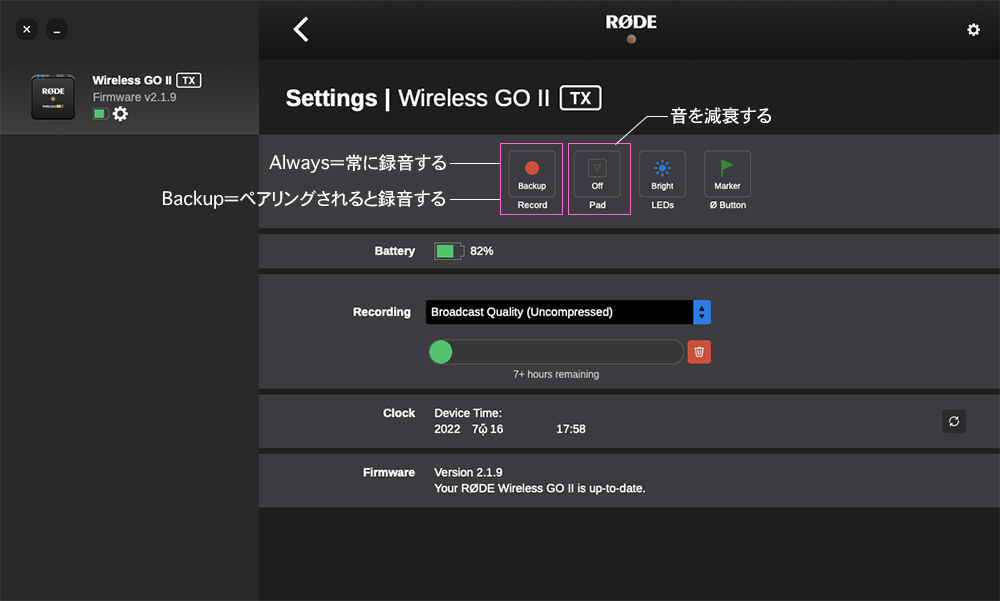Go back with the left chevron arrow
1000x601 pixels.
click(x=301, y=29)
